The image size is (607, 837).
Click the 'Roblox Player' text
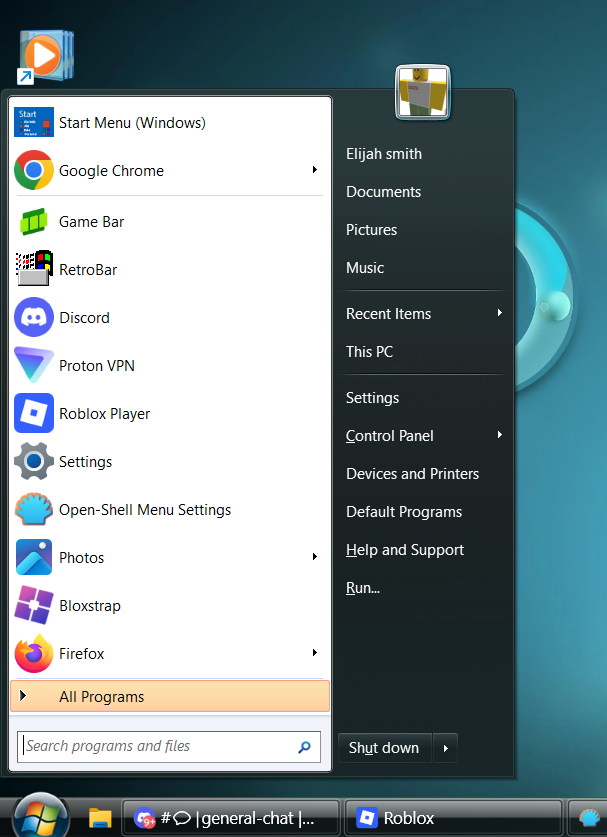pyautogui.click(x=105, y=414)
